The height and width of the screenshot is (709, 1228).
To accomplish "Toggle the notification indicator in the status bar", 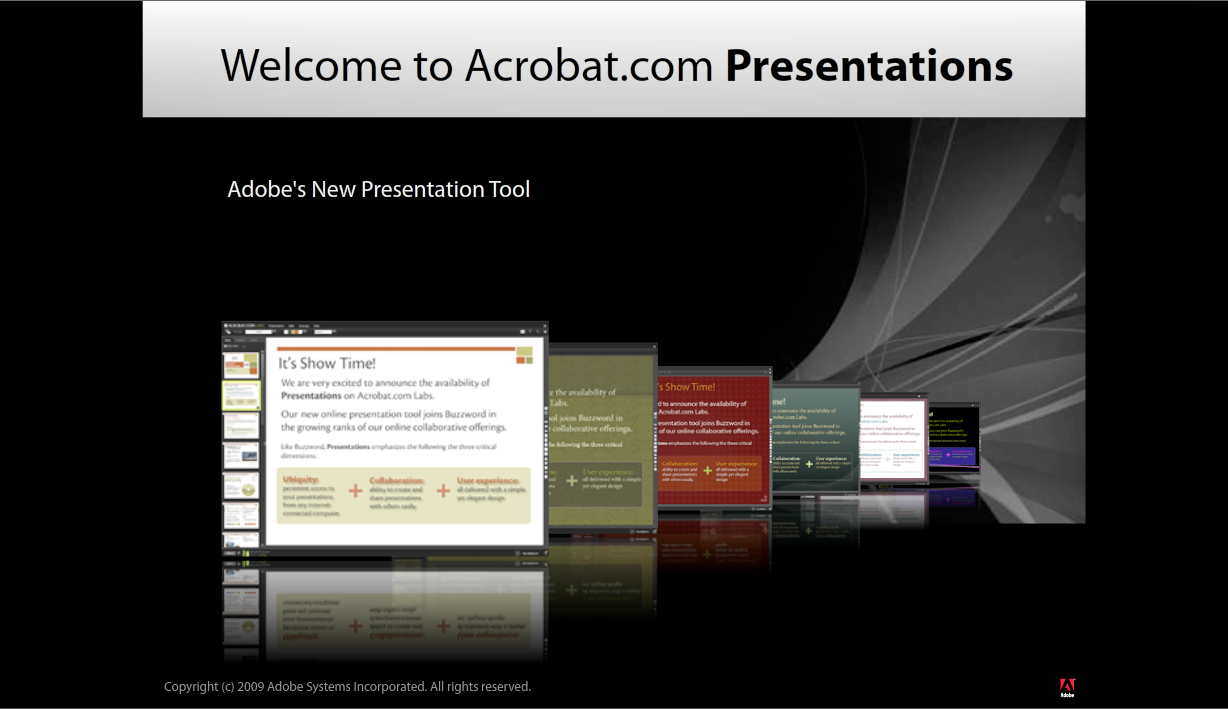I will click(545, 554).
